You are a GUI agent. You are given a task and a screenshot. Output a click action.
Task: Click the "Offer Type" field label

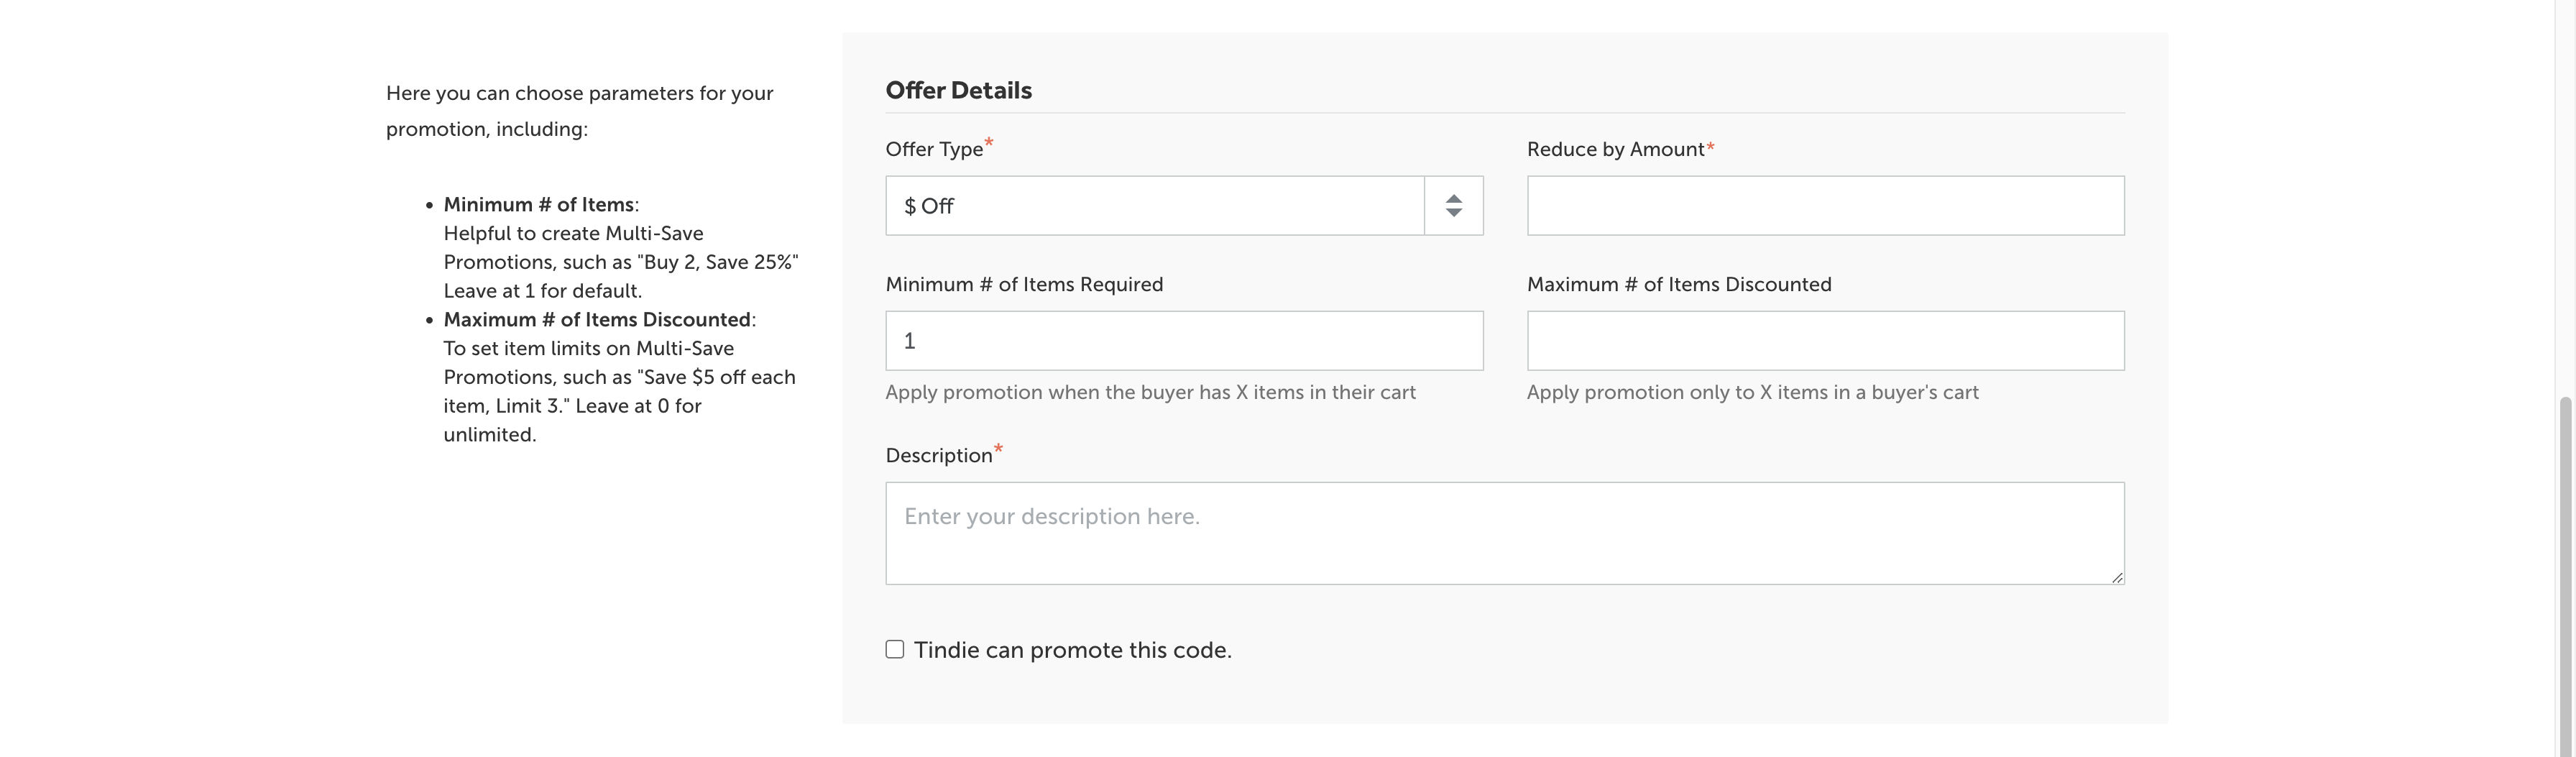(x=934, y=150)
